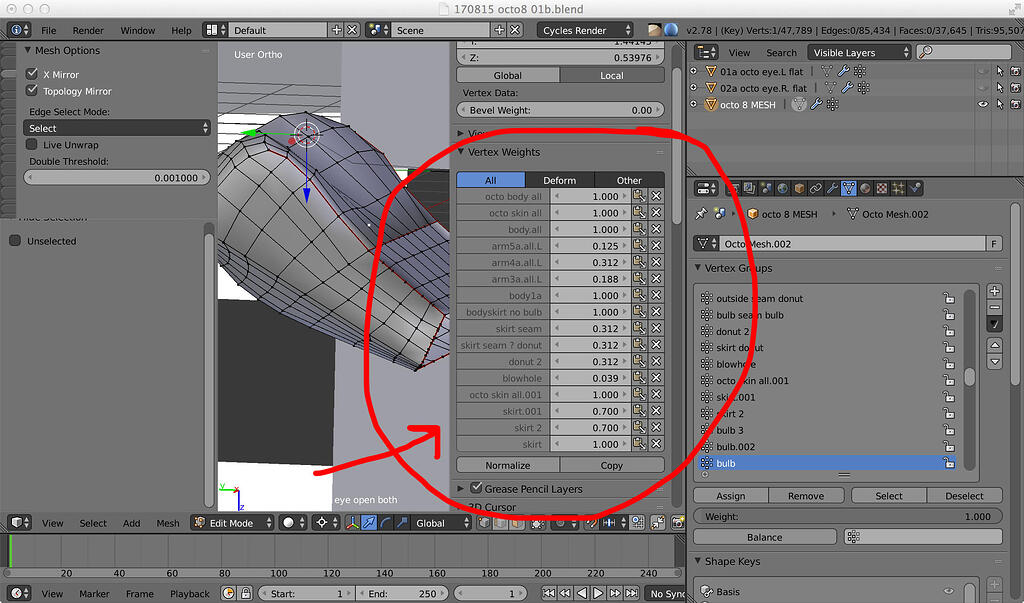Screen dimensions: 1024x603
Task: Open the Edit Mode selector dropdown
Action: pyautogui.click(x=232, y=523)
